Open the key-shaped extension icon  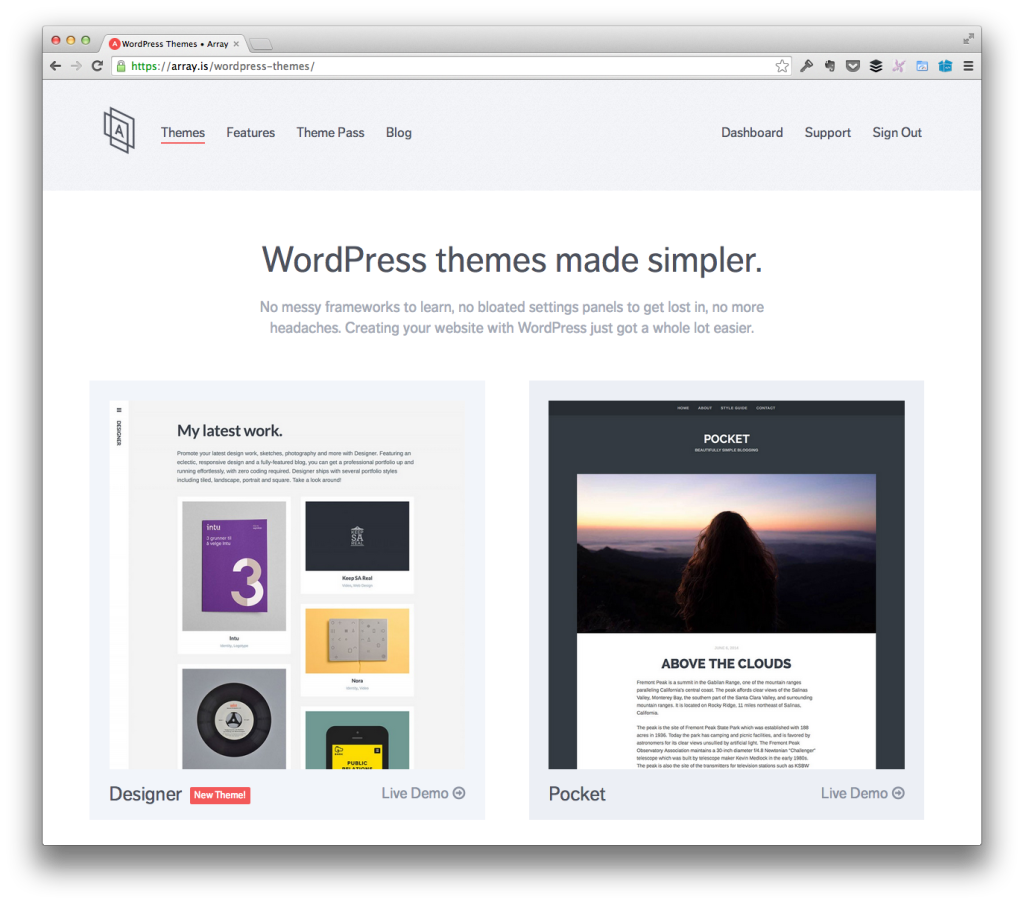(807, 66)
